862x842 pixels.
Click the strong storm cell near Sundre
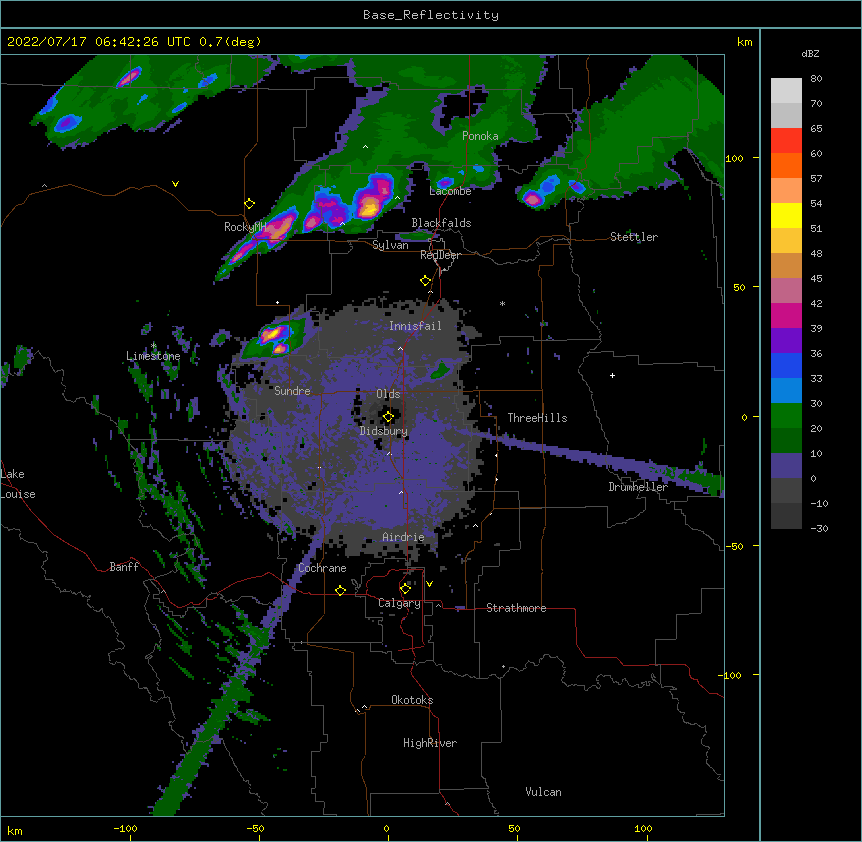274,336
